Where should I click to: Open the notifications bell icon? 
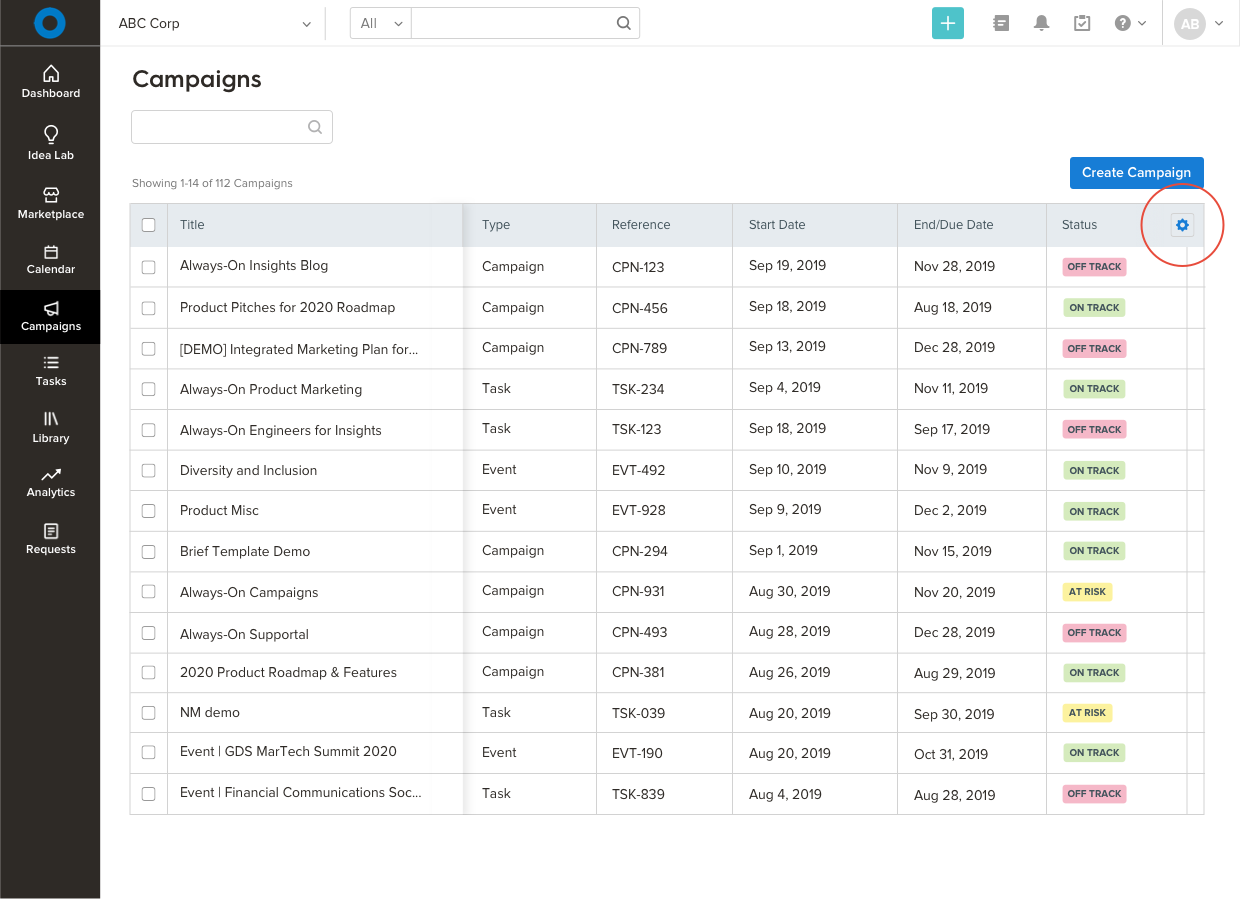[1041, 23]
